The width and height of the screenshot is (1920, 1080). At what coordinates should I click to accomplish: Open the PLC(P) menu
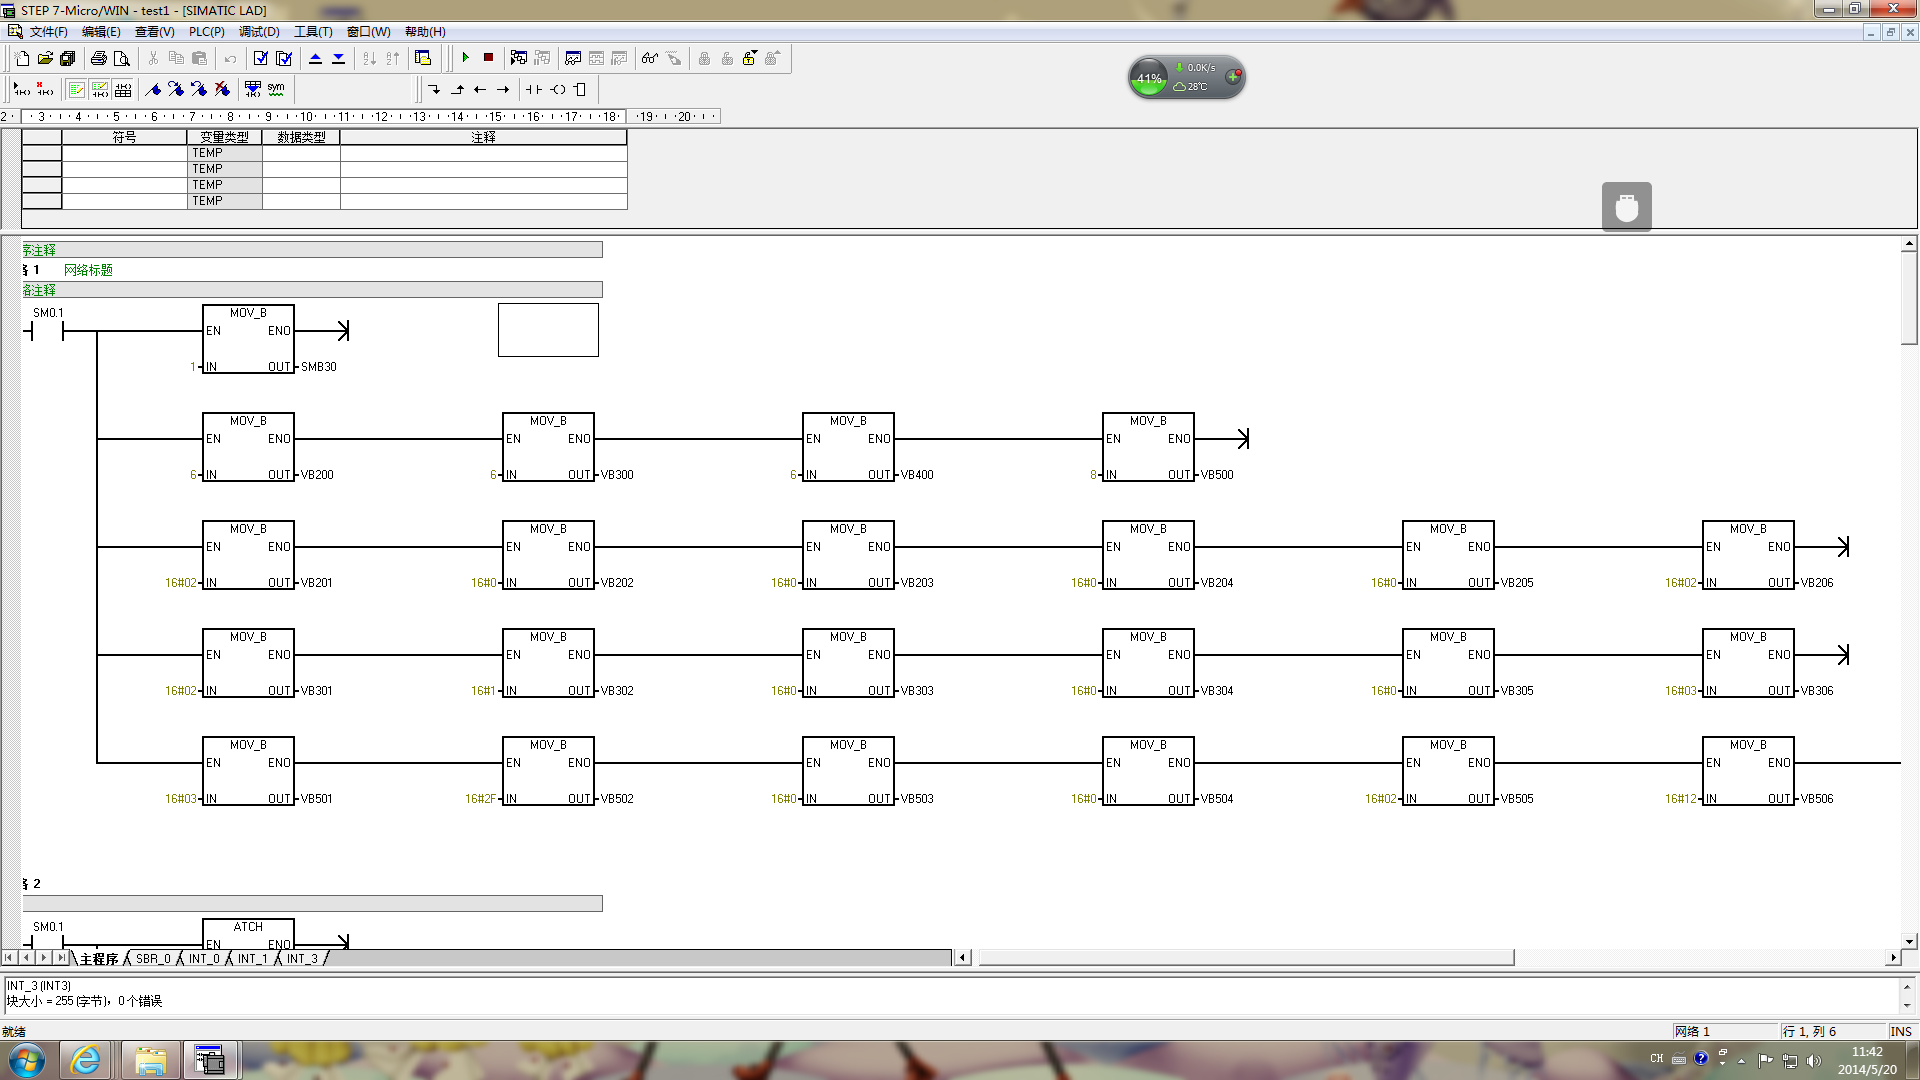click(206, 32)
